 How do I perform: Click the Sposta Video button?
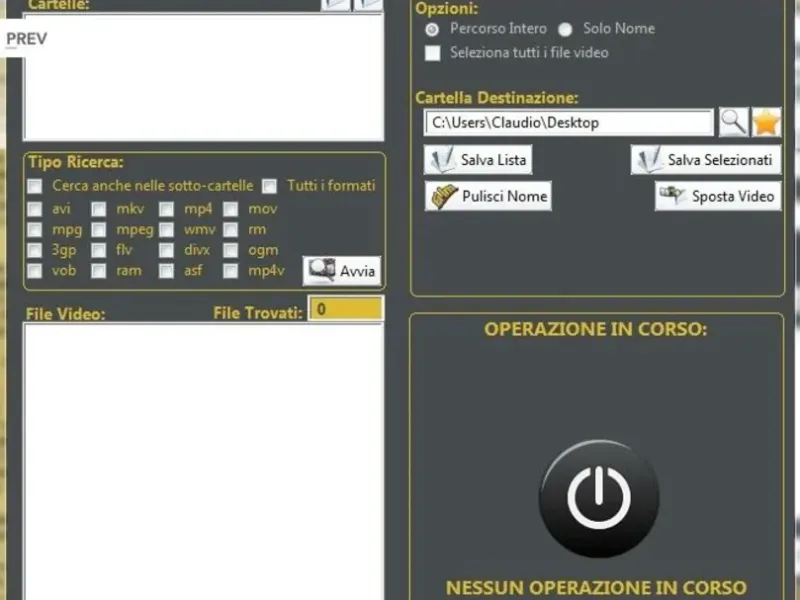(718, 196)
